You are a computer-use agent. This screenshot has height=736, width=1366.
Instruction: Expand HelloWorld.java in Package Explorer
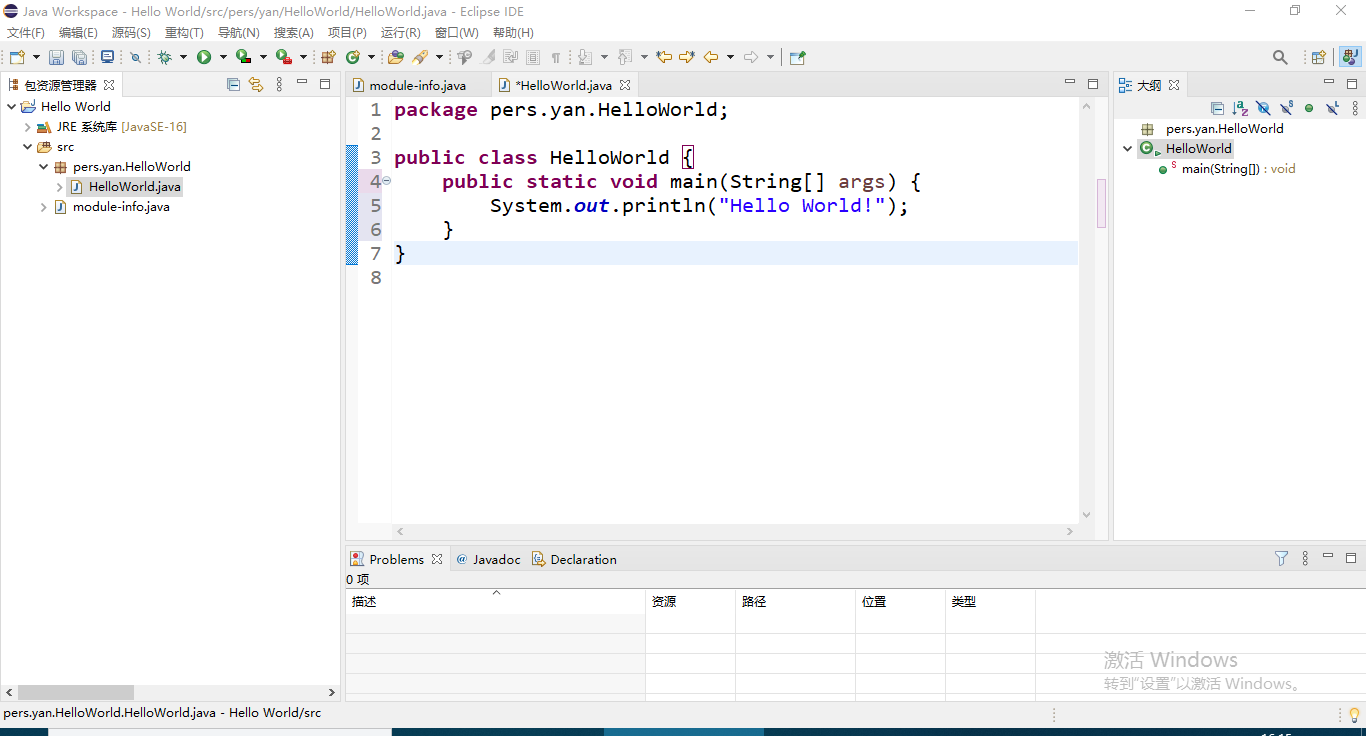click(60, 187)
